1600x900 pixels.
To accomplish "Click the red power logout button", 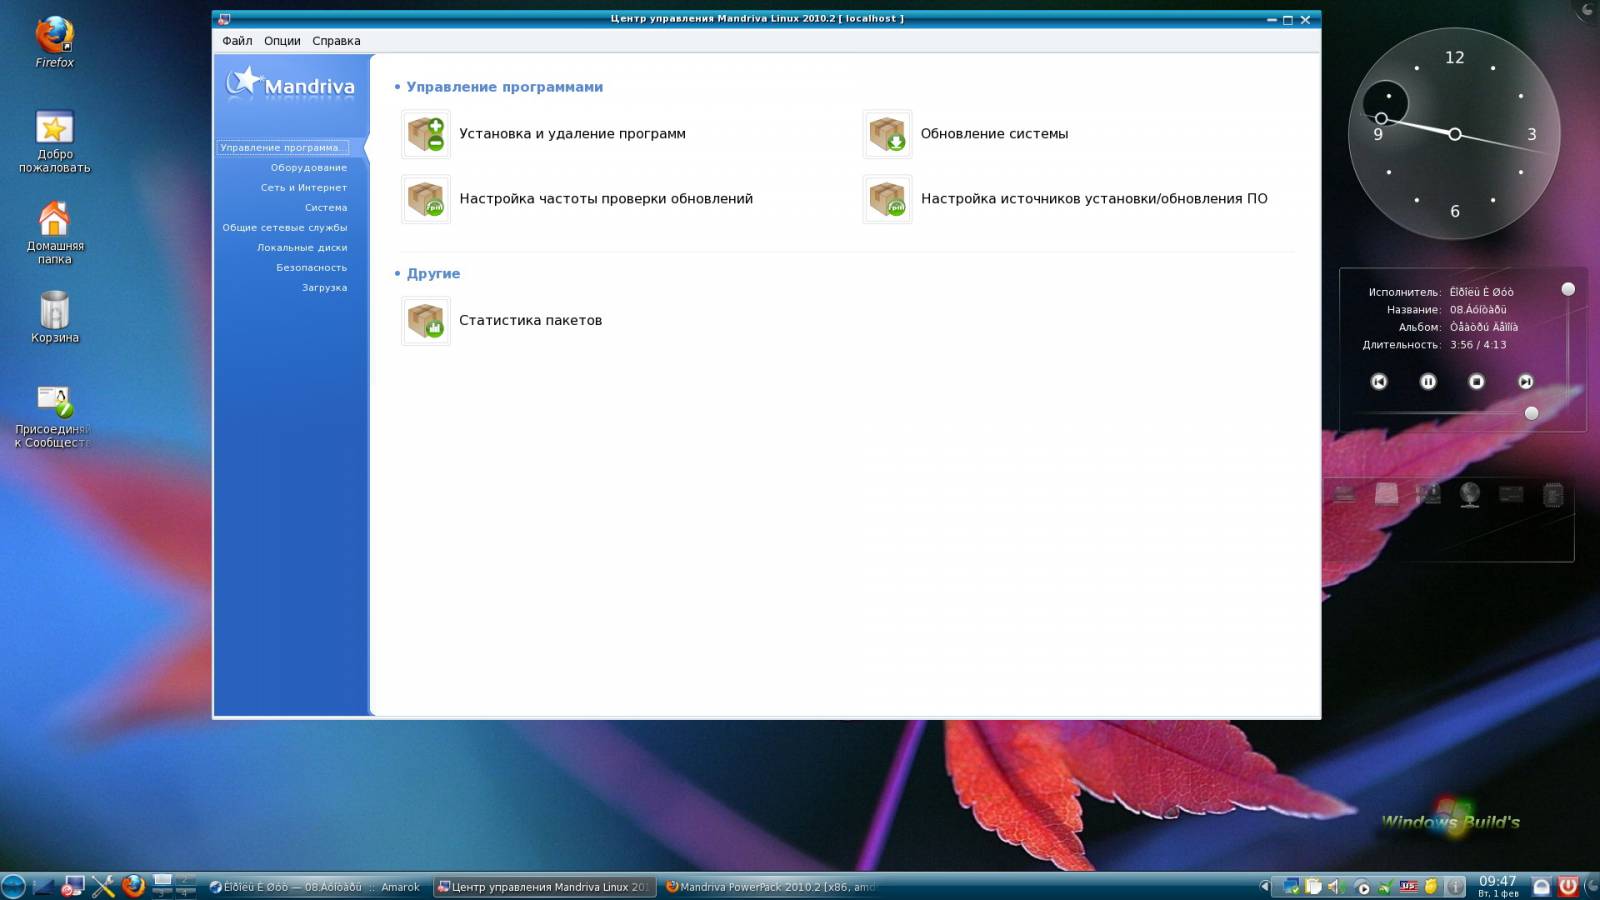I will coord(1568,886).
